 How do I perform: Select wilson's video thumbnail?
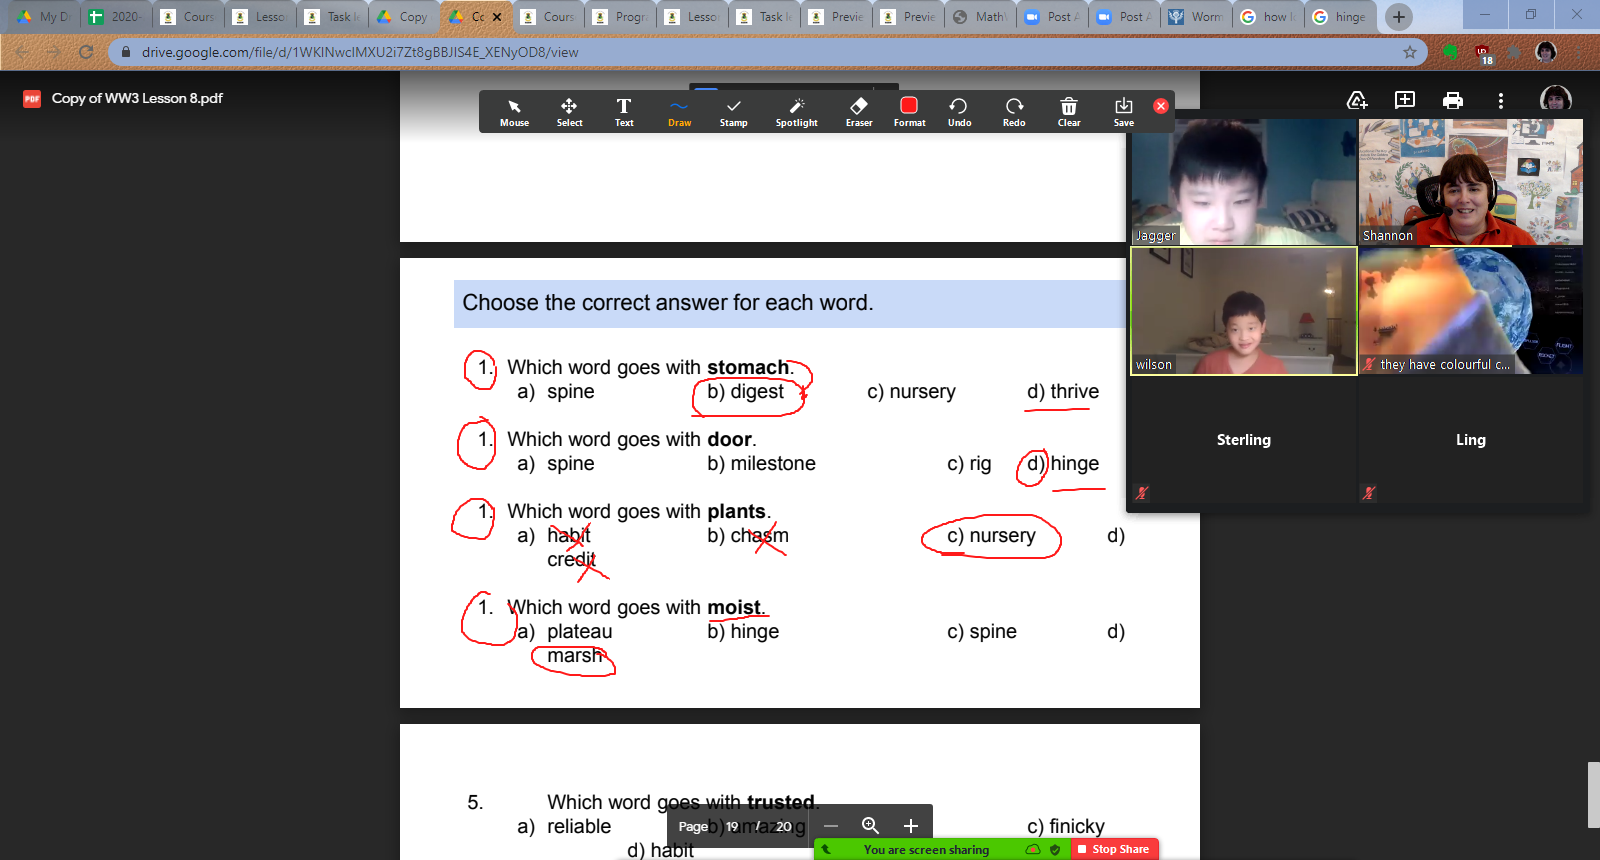point(1243,311)
